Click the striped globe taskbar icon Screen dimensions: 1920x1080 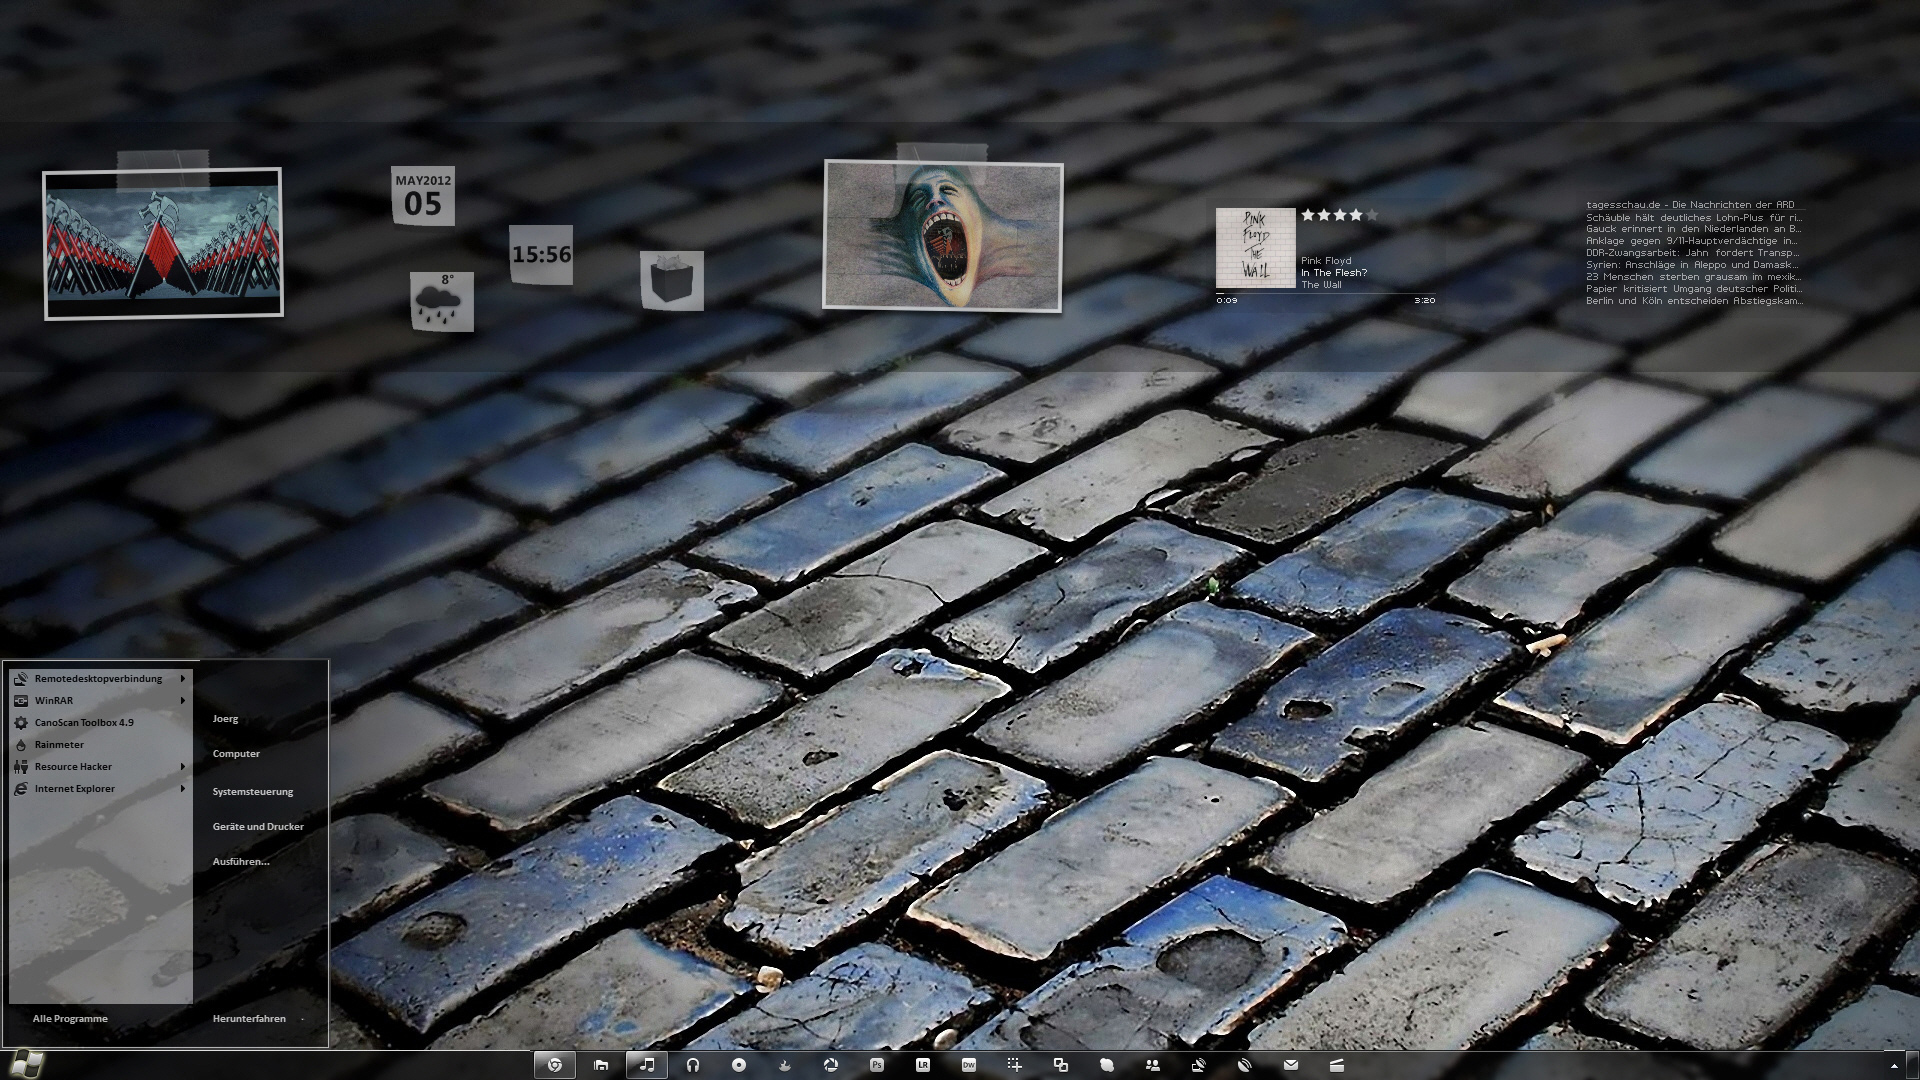tap(1245, 1065)
